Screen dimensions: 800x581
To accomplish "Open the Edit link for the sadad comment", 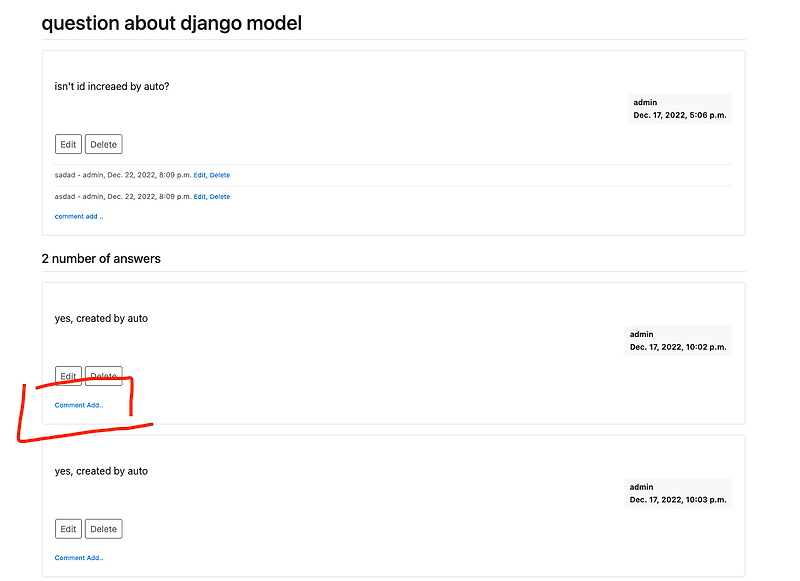I will (199, 175).
